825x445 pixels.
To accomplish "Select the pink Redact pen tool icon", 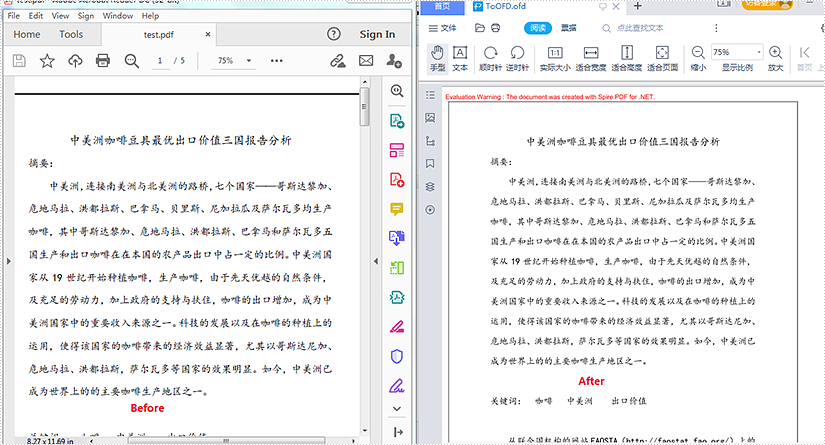I will click(x=397, y=327).
